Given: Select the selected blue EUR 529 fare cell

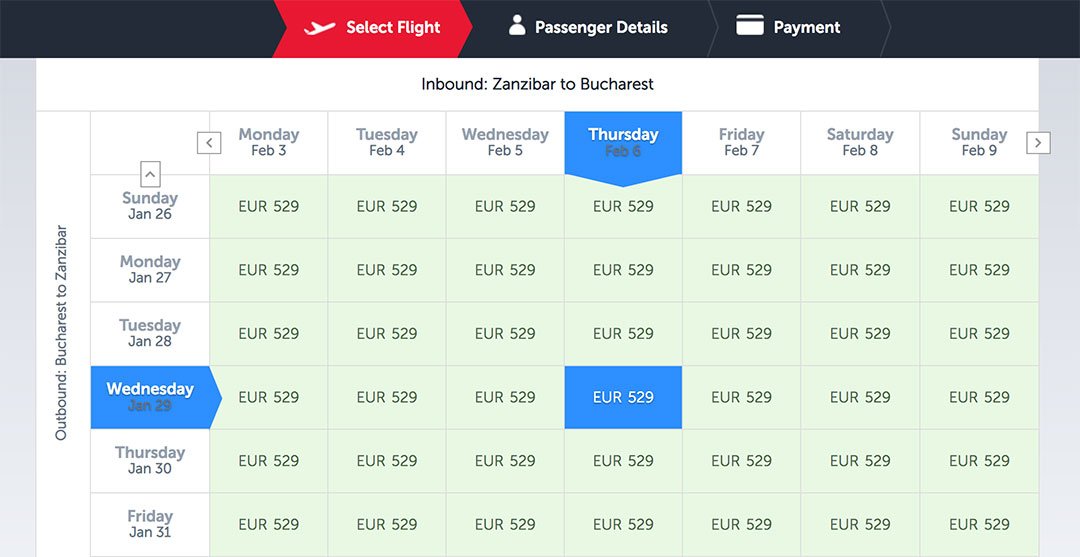Looking at the screenshot, I should 623,397.
